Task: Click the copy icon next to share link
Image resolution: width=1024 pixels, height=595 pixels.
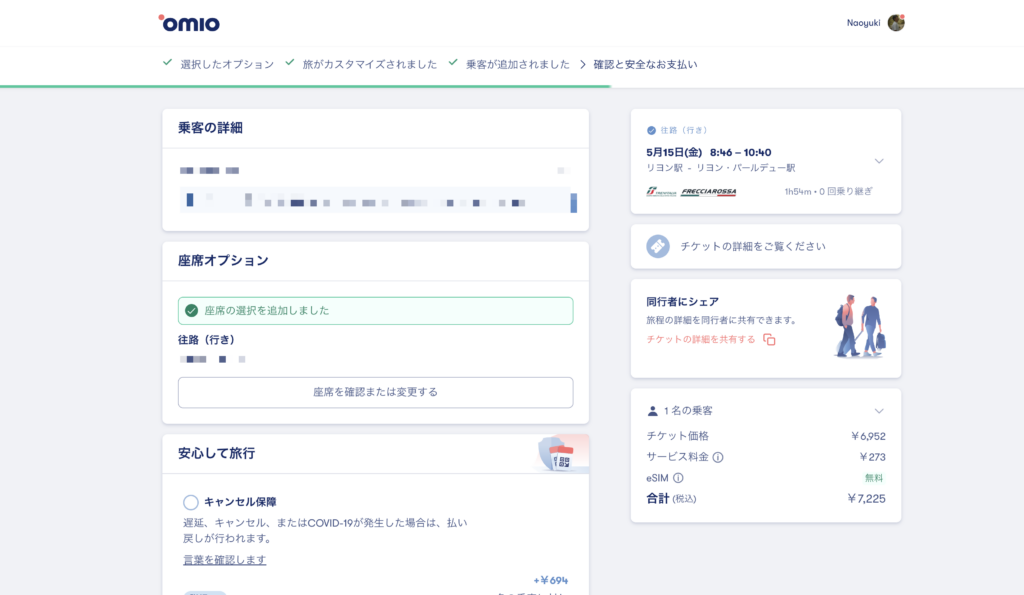Action: point(769,340)
